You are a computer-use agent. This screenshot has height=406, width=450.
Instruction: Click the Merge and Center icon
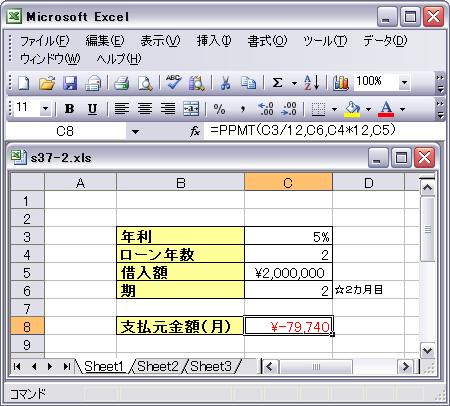pos(191,109)
